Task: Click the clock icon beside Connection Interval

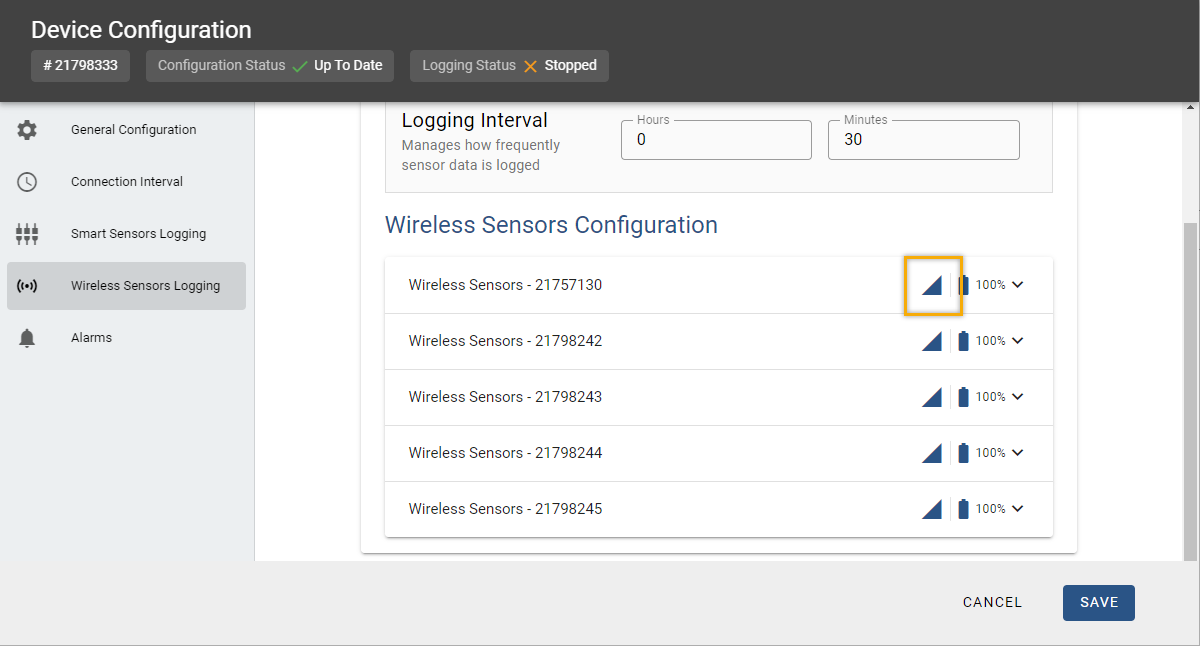Action: [x=27, y=182]
